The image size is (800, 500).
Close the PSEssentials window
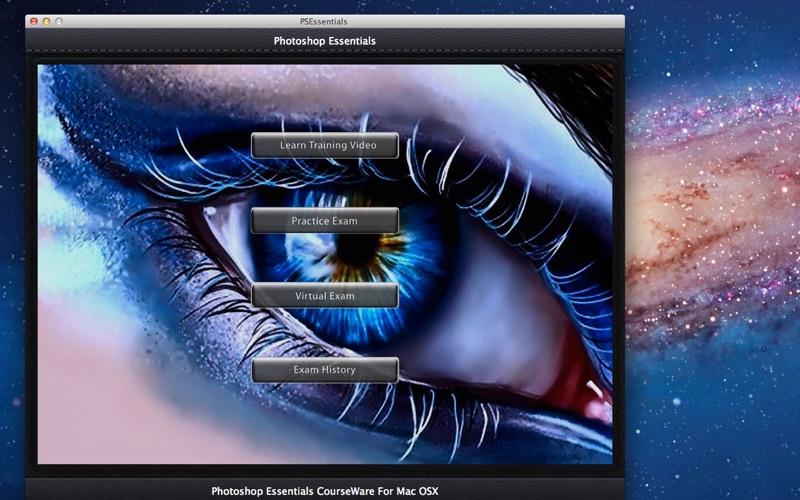pyautogui.click(x=34, y=21)
